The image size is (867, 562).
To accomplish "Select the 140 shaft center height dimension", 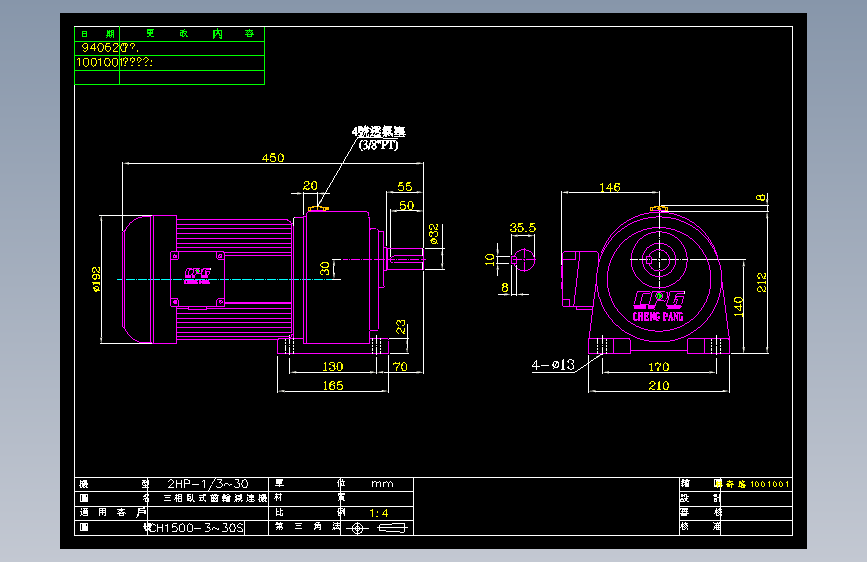I will (738, 306).
